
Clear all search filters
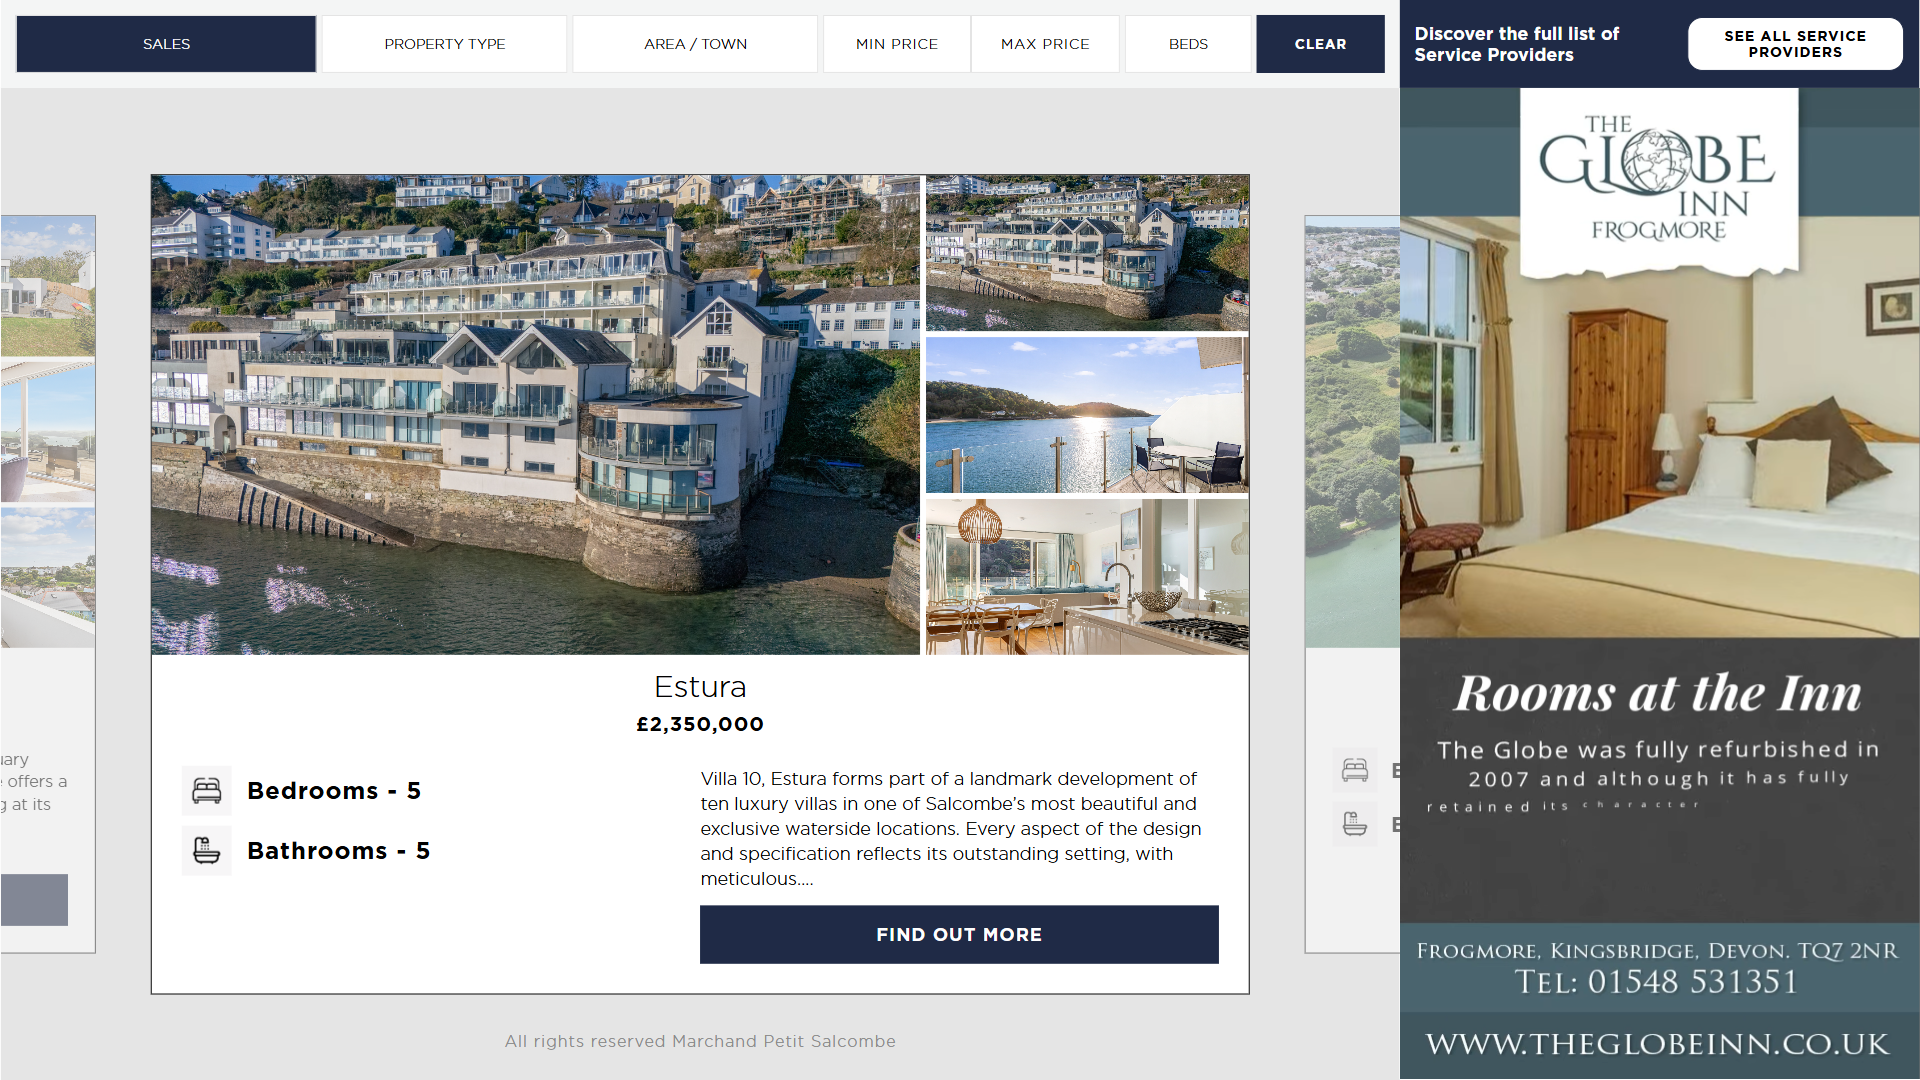[x=1320, y=44]
